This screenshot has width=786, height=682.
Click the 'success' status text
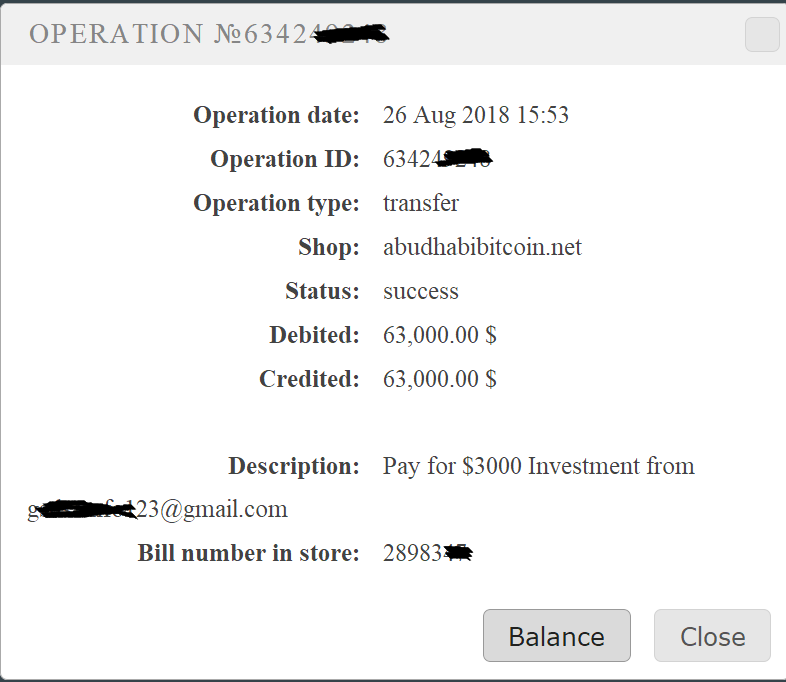click(x=421, y=291)
